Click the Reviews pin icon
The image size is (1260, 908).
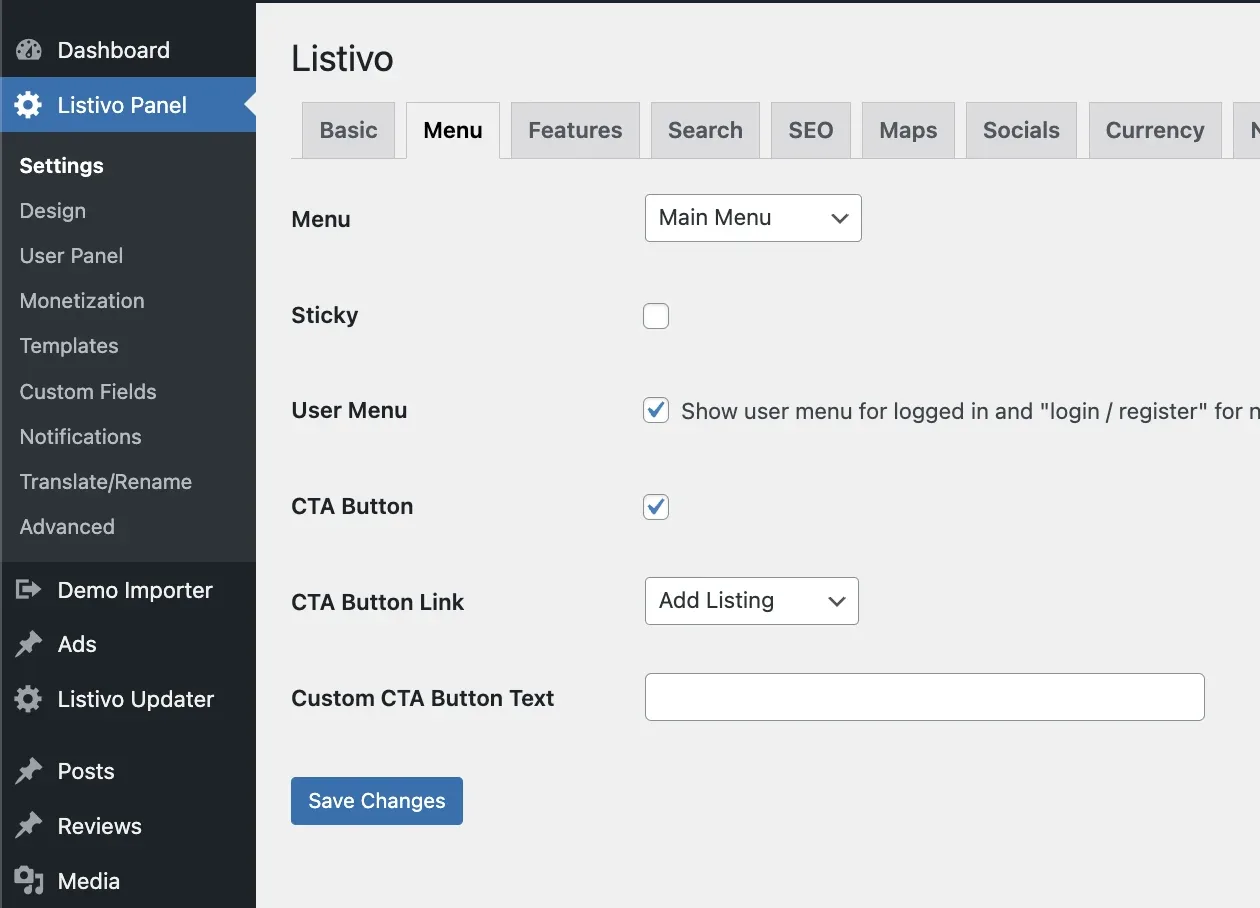[29, 826]
